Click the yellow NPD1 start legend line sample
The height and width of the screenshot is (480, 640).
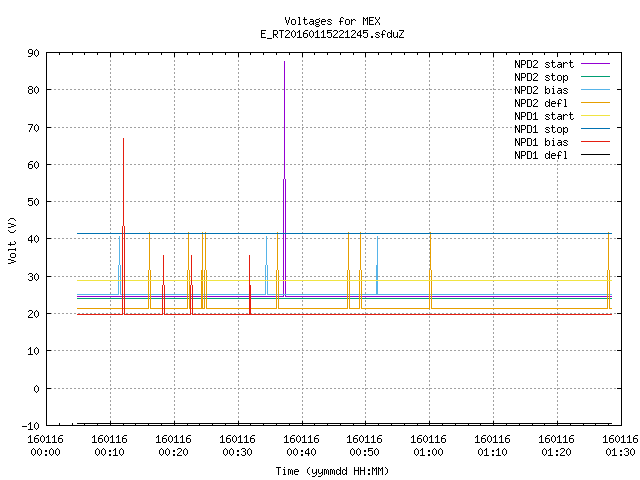coord(595,116)
